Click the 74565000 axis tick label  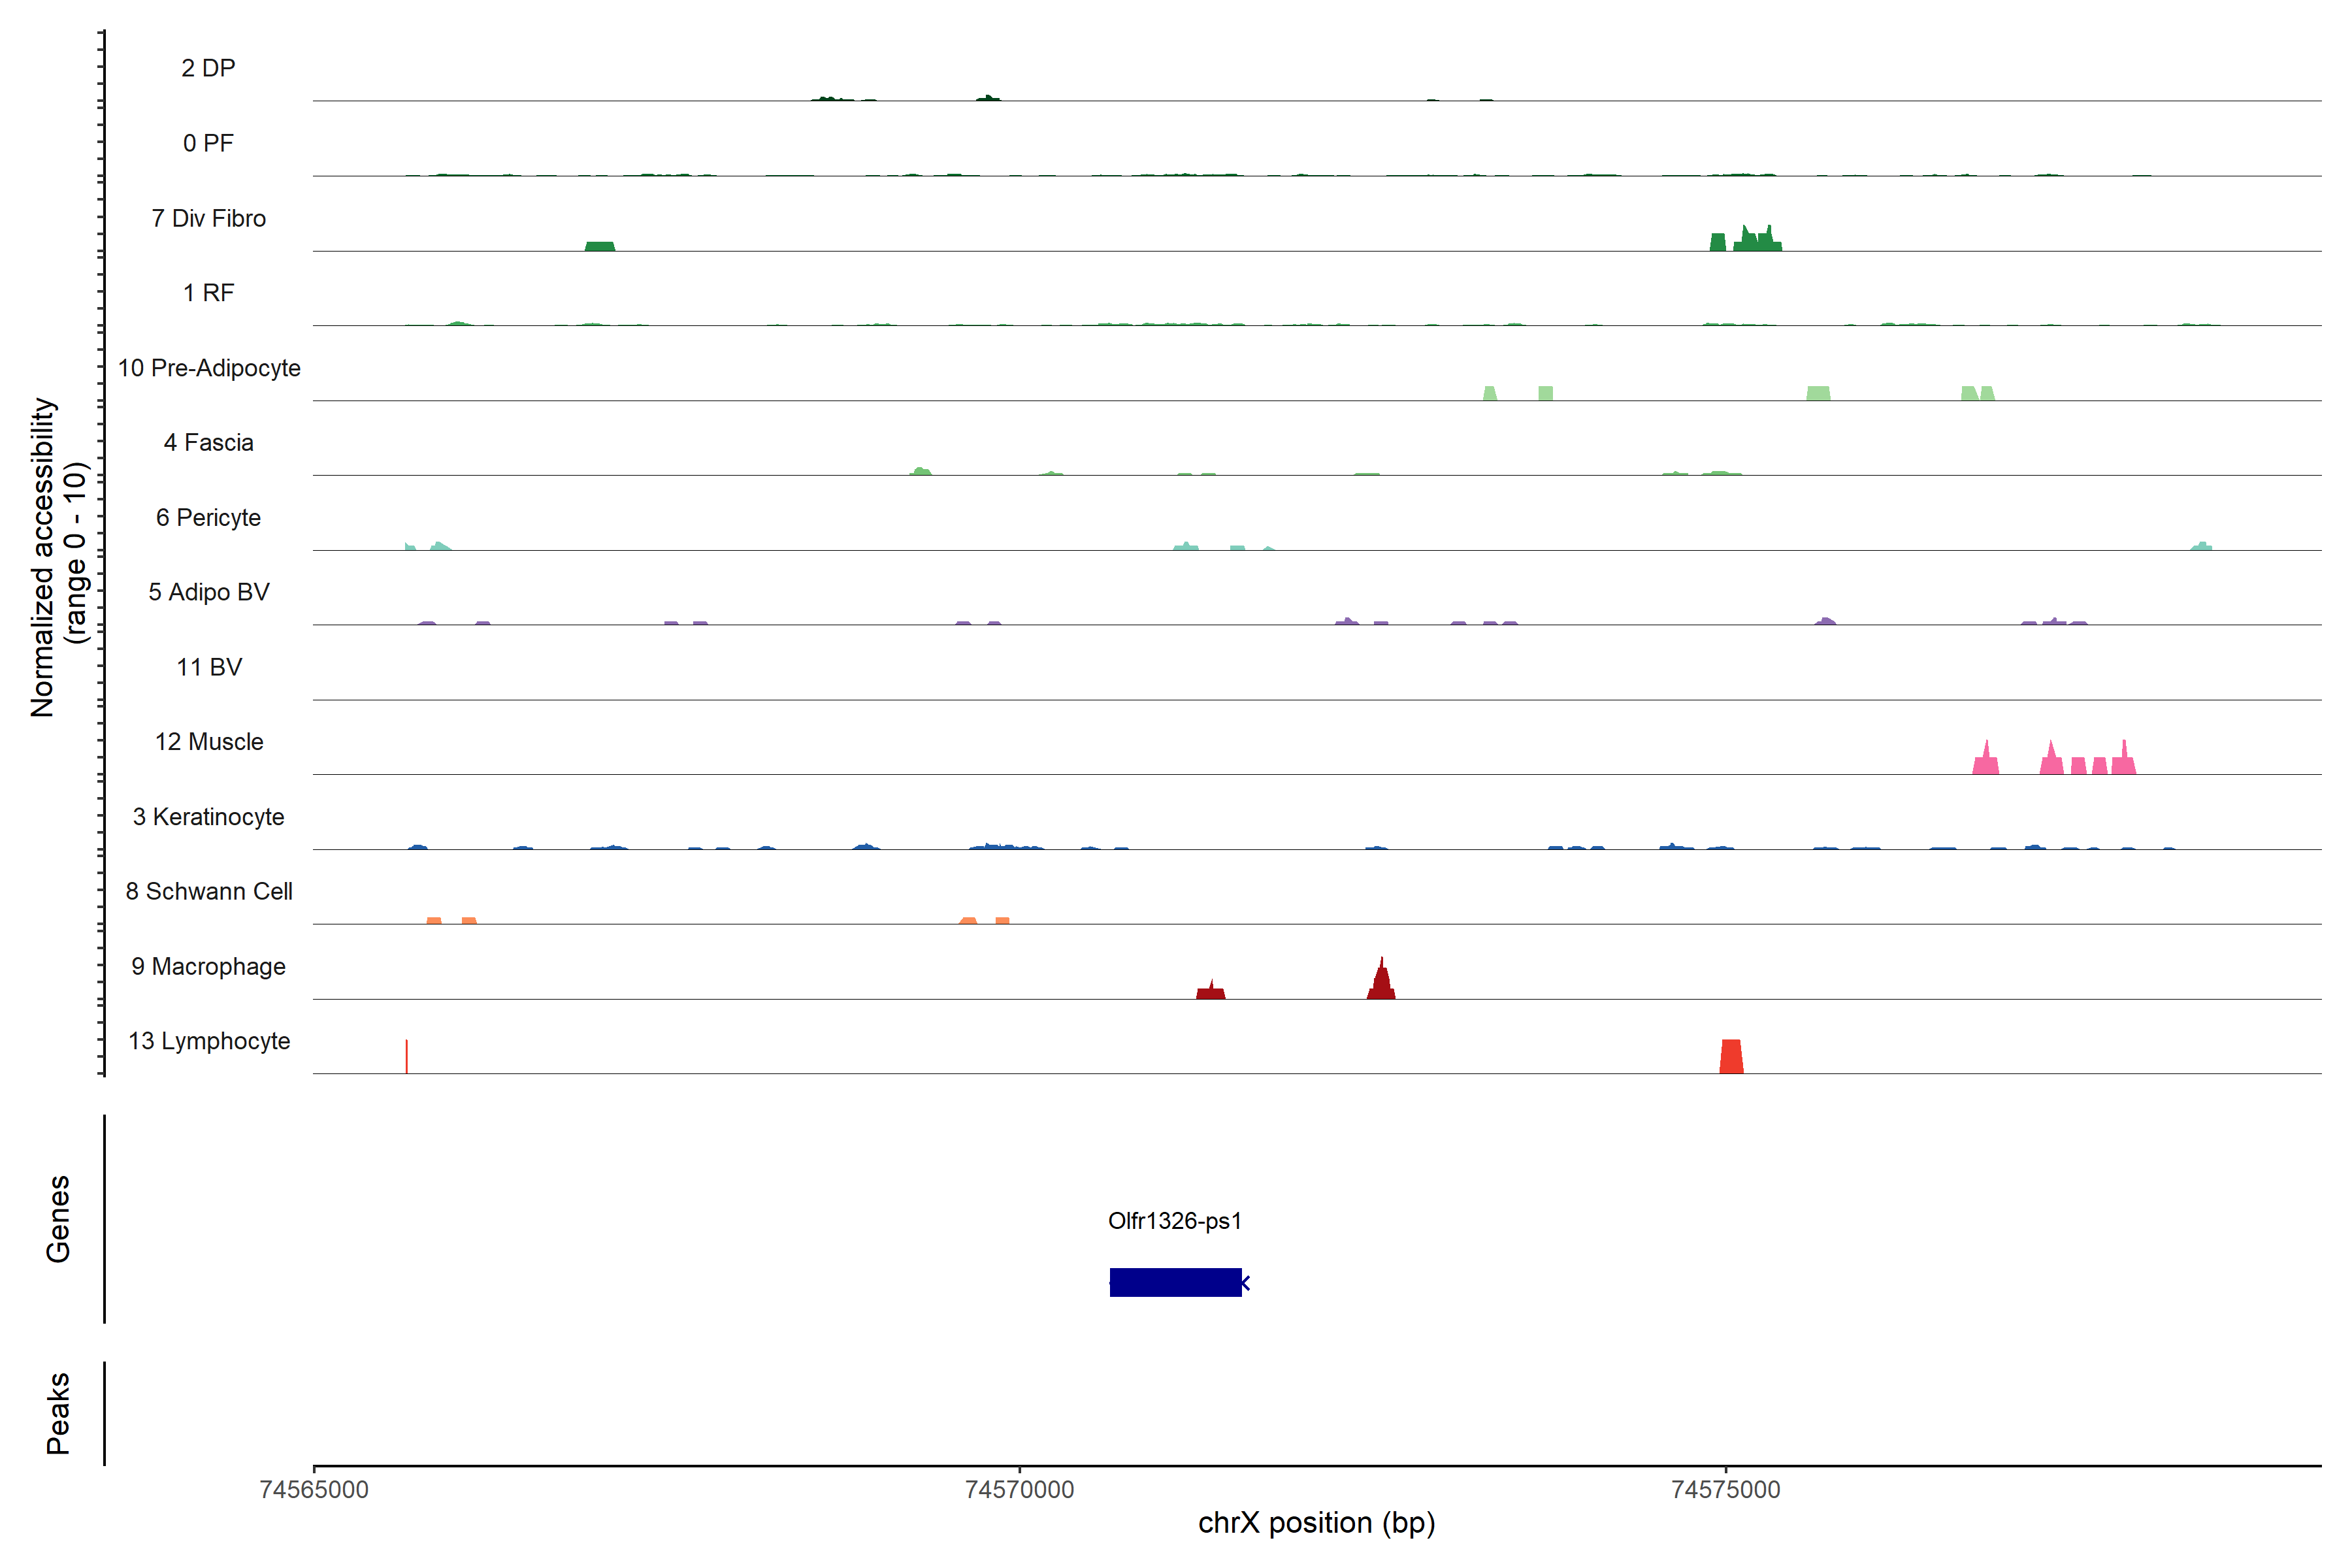tap(313, 1490)
